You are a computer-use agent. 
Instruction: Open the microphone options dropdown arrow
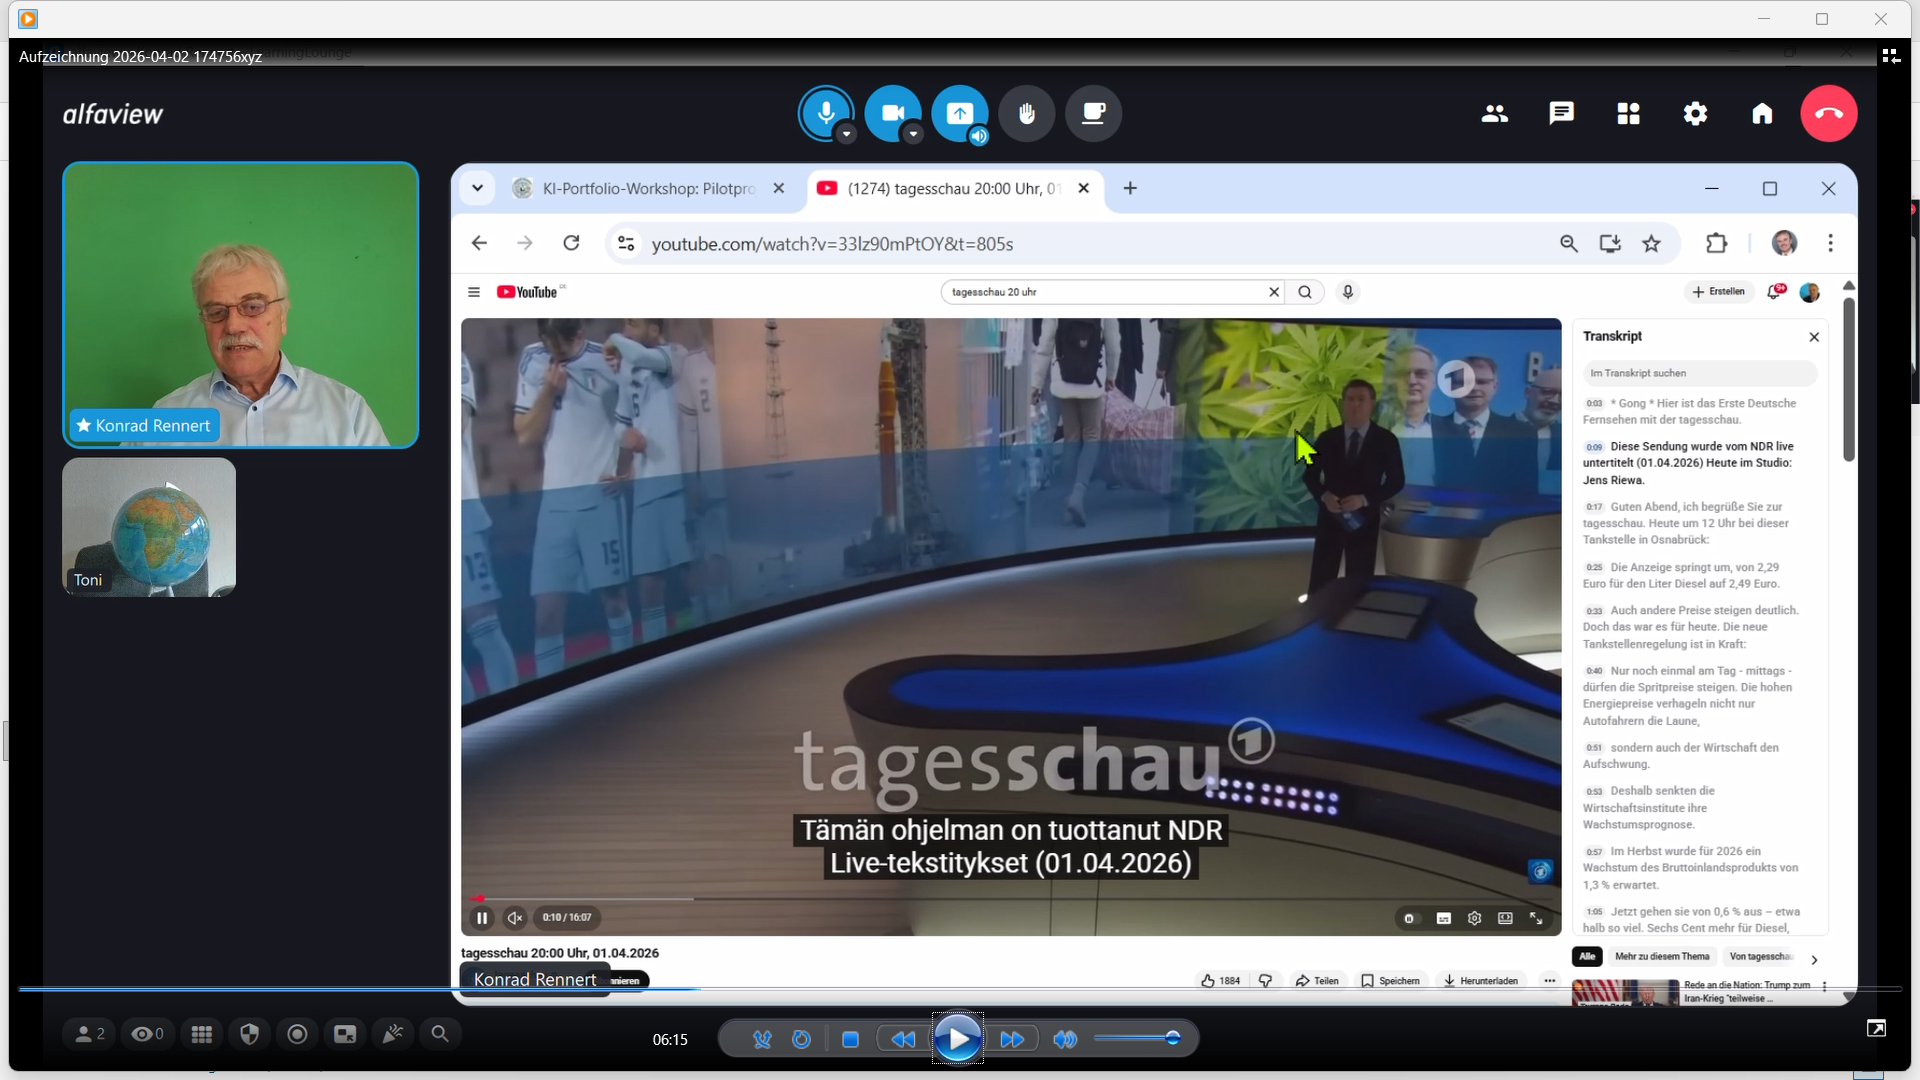coord(847,134)
